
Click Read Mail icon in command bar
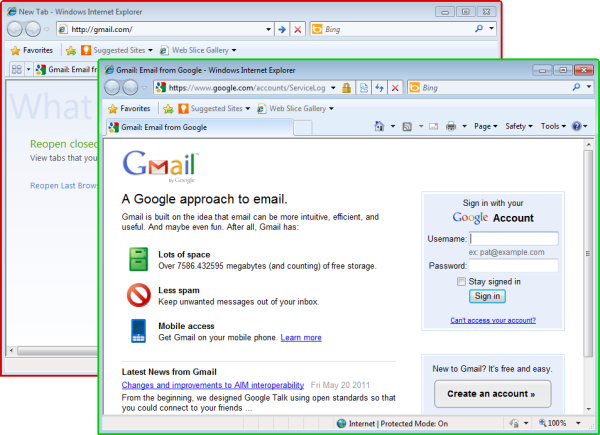point(433,126)
